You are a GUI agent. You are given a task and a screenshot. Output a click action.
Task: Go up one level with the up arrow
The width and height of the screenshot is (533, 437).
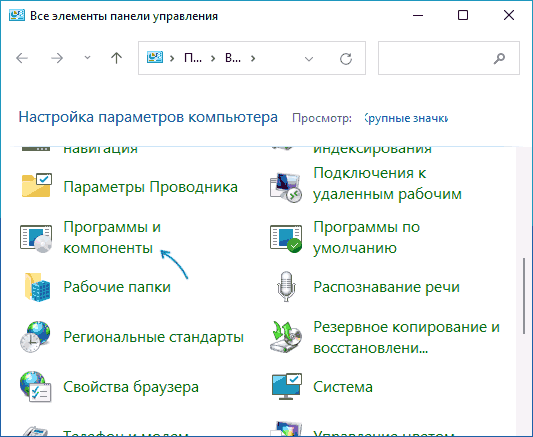(x=116, y=58)
